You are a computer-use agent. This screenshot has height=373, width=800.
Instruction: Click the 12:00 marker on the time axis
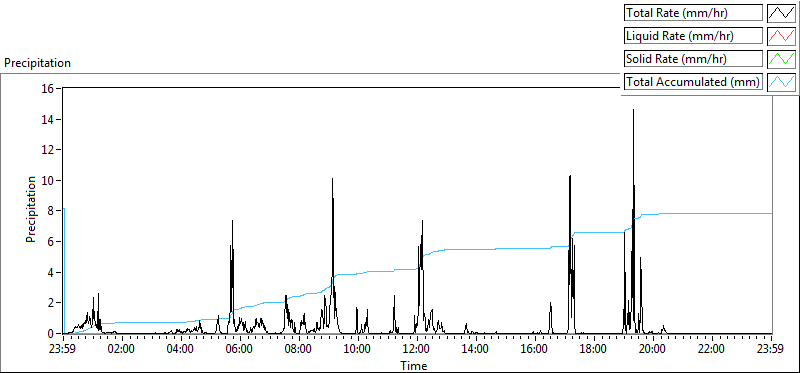click(417, 350)
